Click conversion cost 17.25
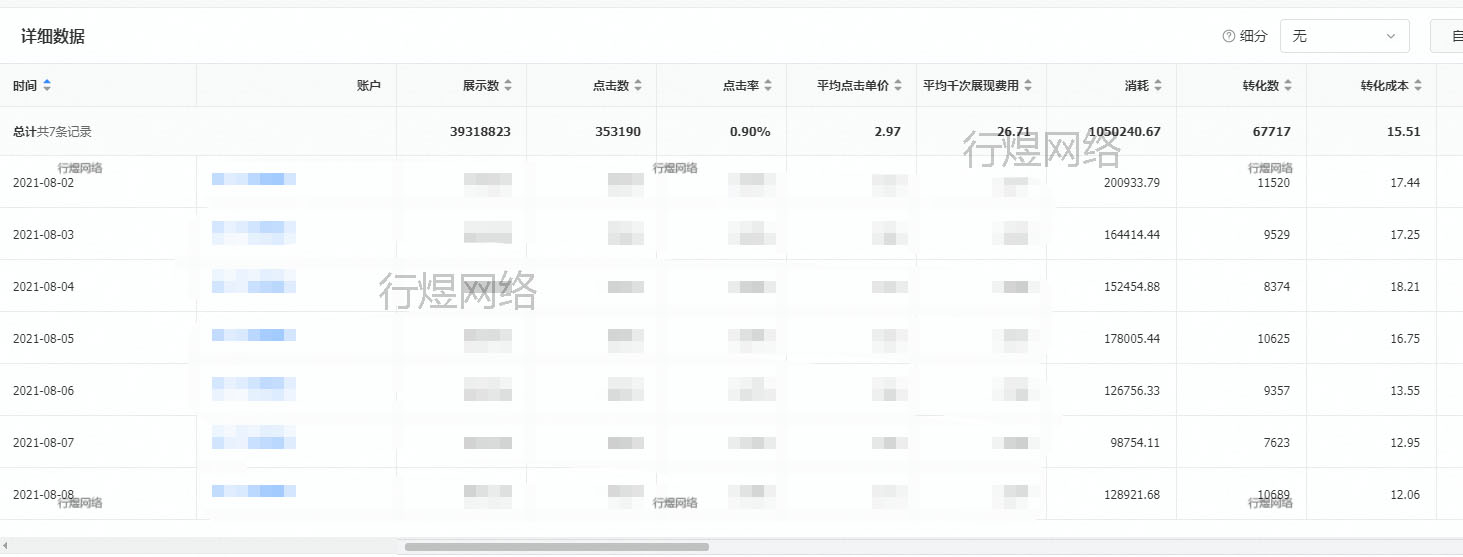1463x557 pixels. tap(1405, 235)
